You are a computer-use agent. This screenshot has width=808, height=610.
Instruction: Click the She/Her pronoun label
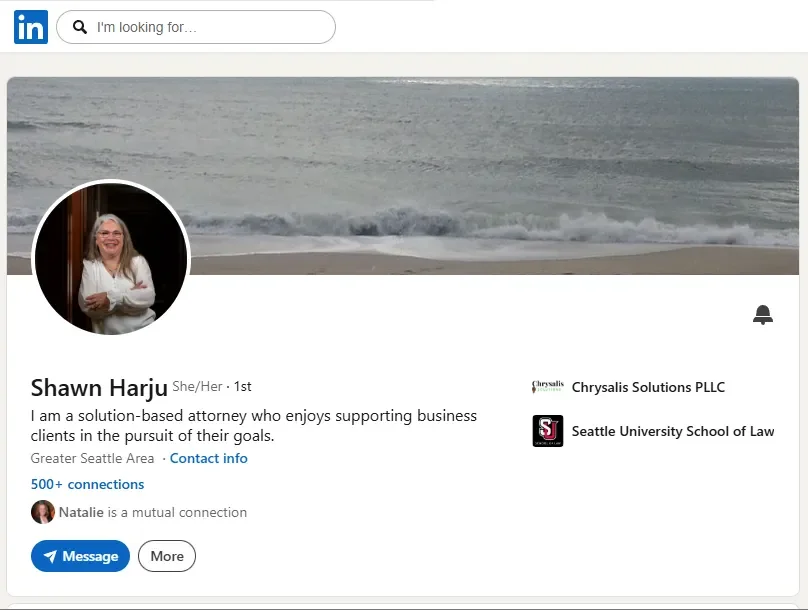[x=197, y=386]
